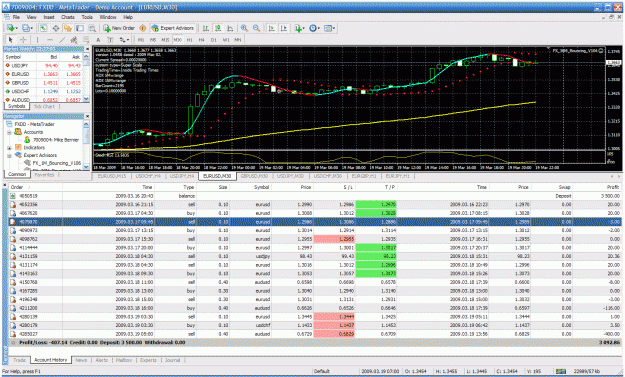Toggle the H1 timeframe button

190,40
